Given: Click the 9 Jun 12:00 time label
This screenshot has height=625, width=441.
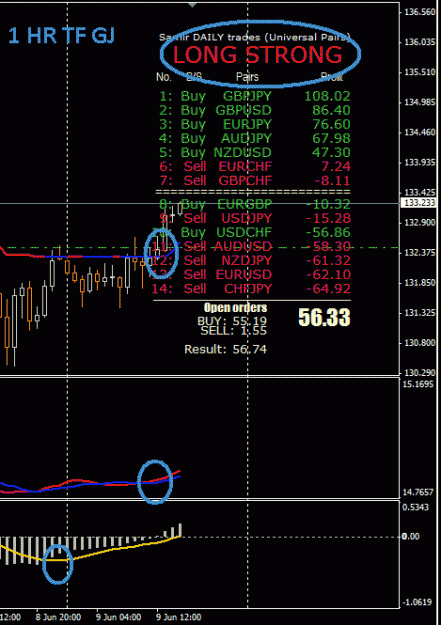Looking at the screenshot, I should coord(179,617).
